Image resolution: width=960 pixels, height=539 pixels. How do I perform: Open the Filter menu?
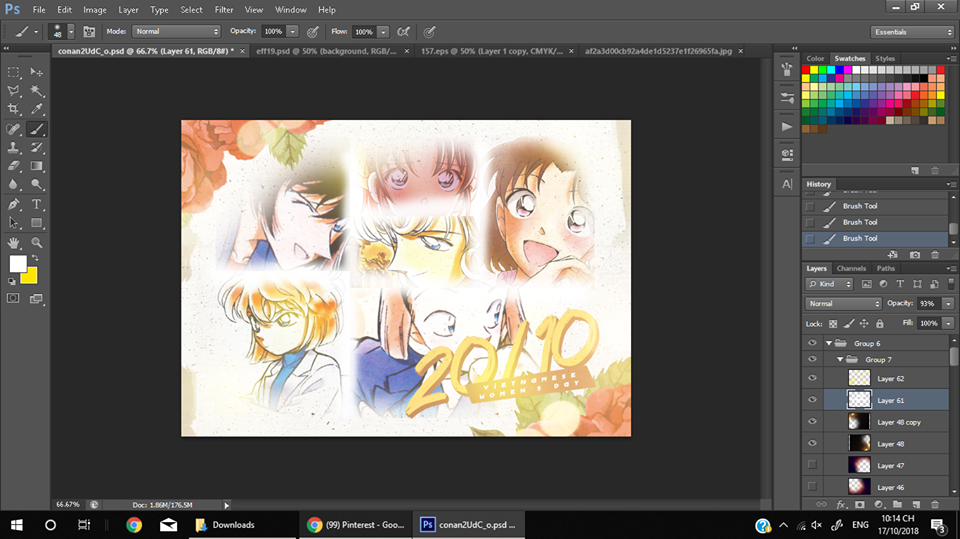coord(224,10)
